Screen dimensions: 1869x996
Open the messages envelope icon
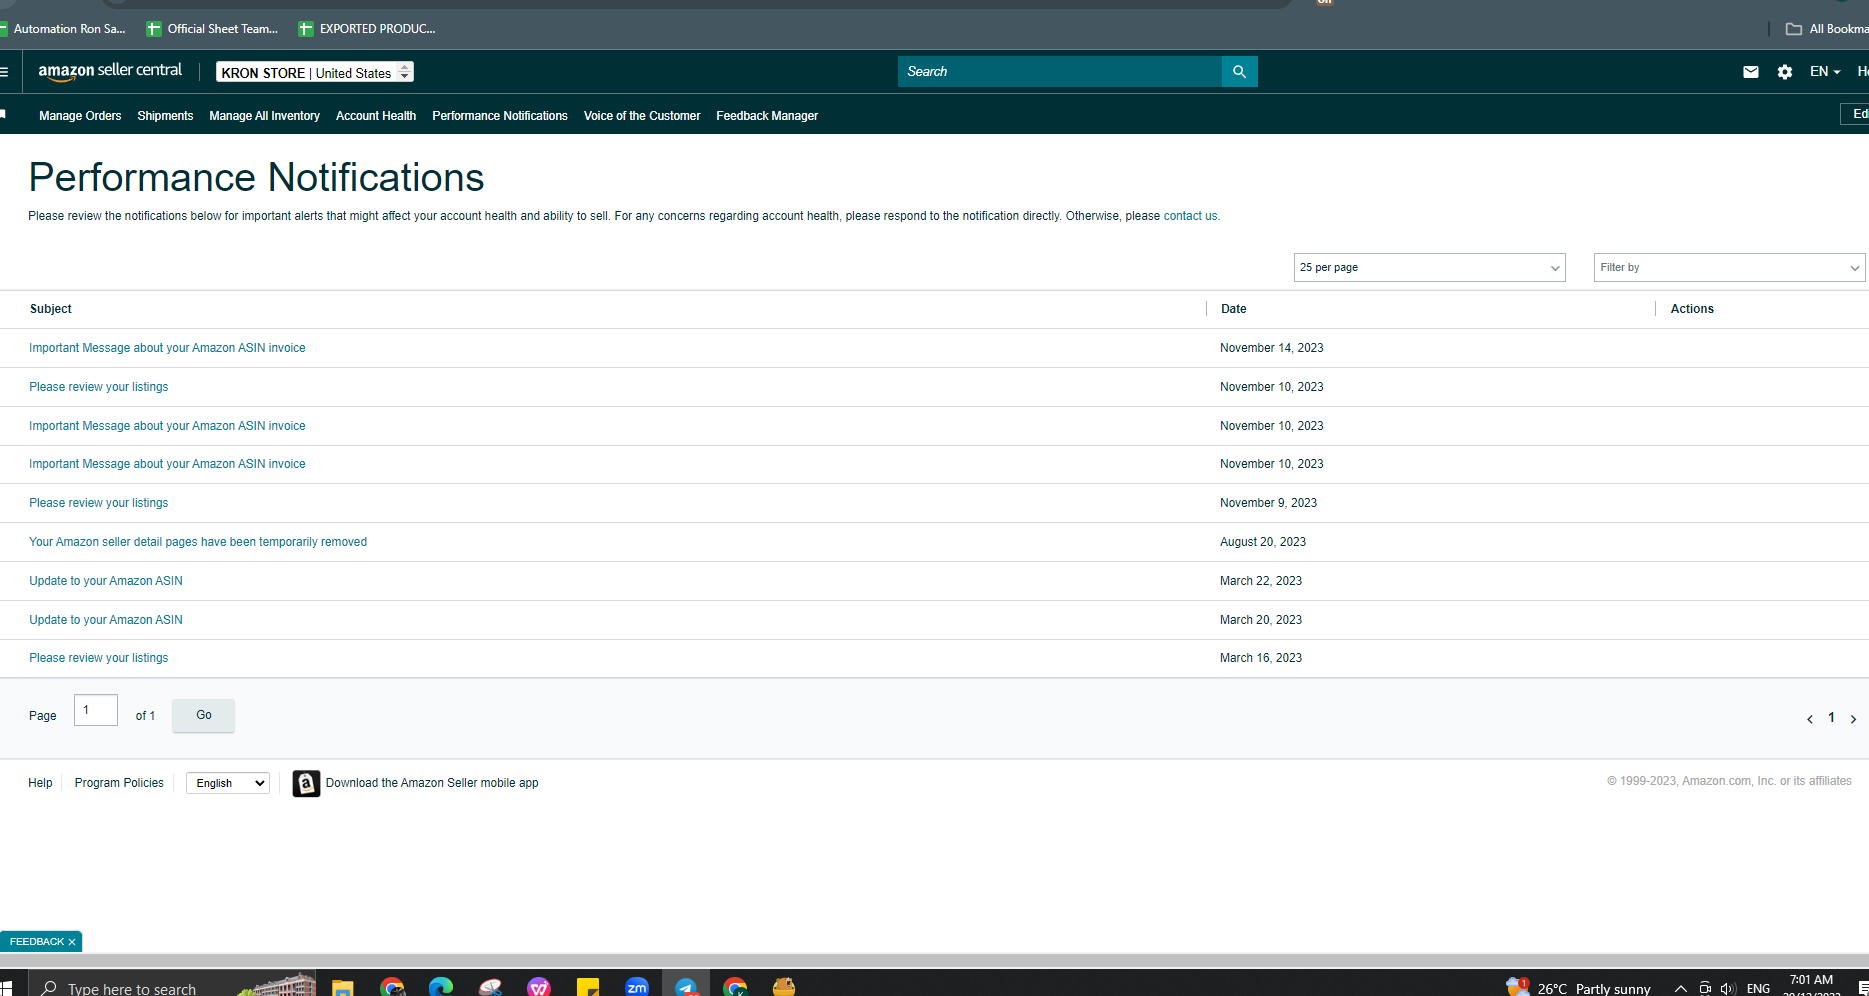pyautogui.click(x=1750, y=72)
